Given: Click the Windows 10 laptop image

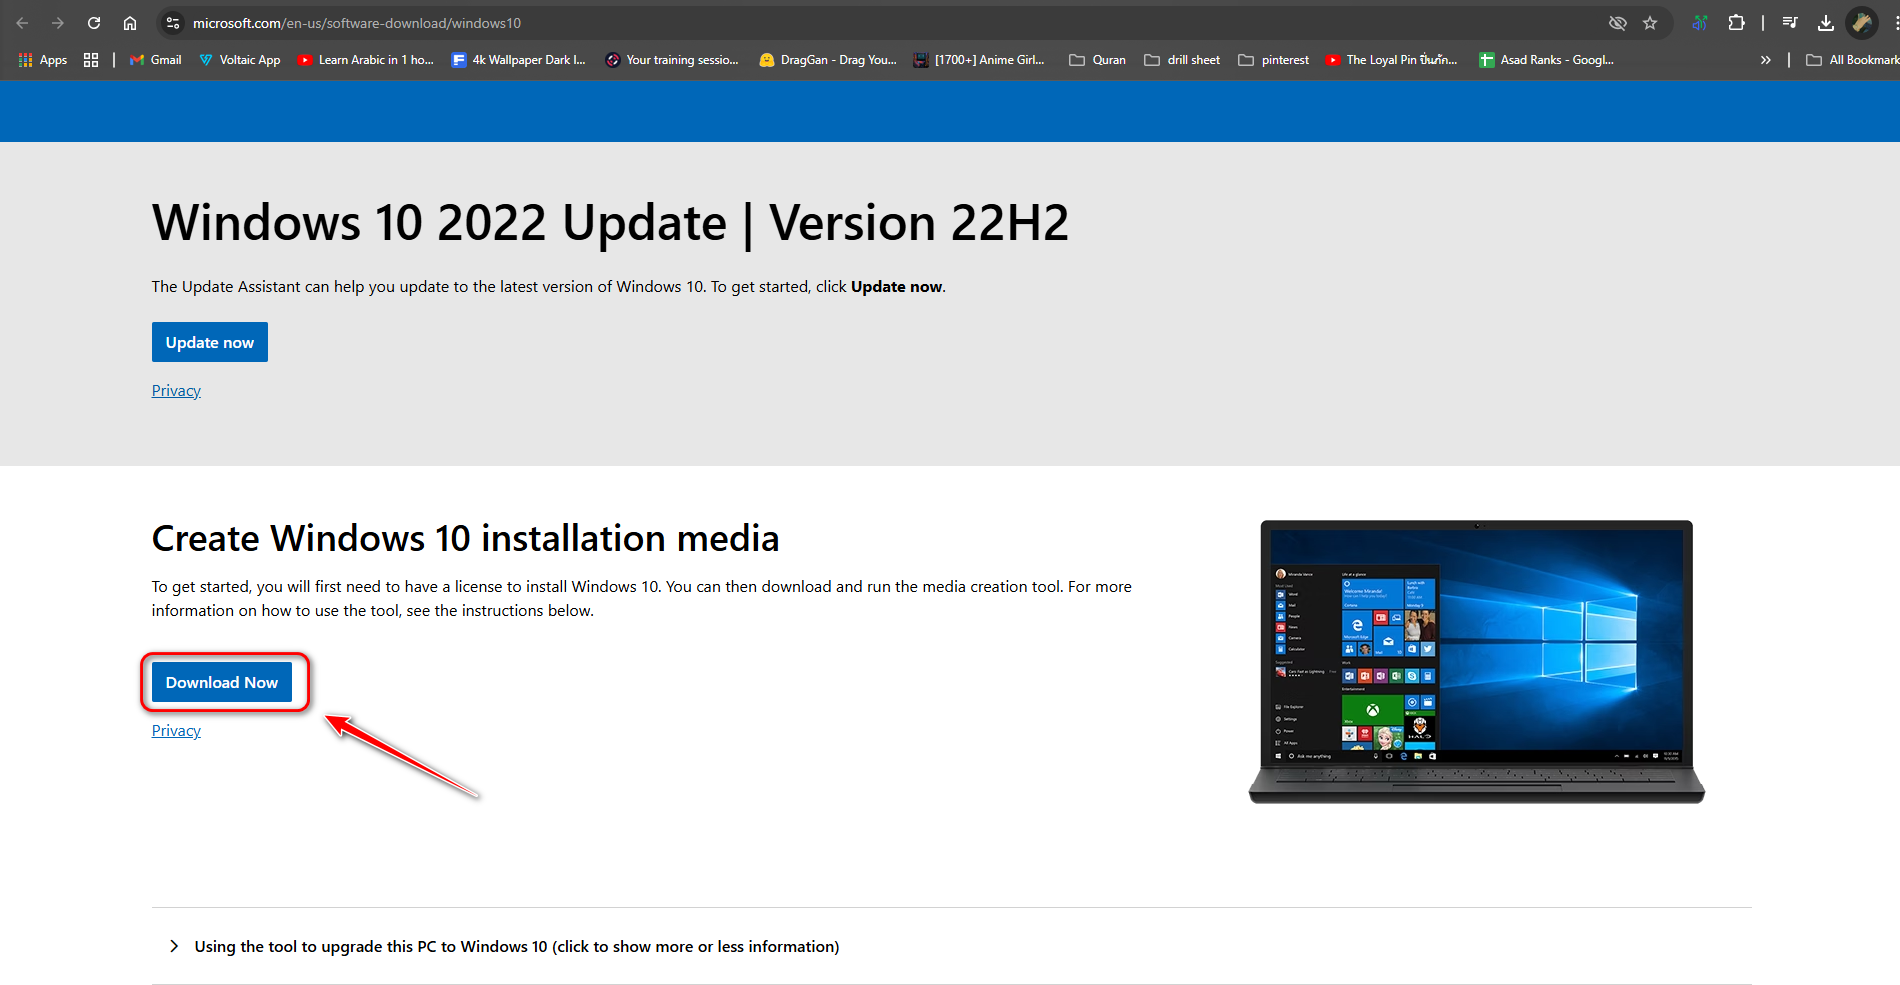Looking at the screenshot, I should pos(1477,661).
